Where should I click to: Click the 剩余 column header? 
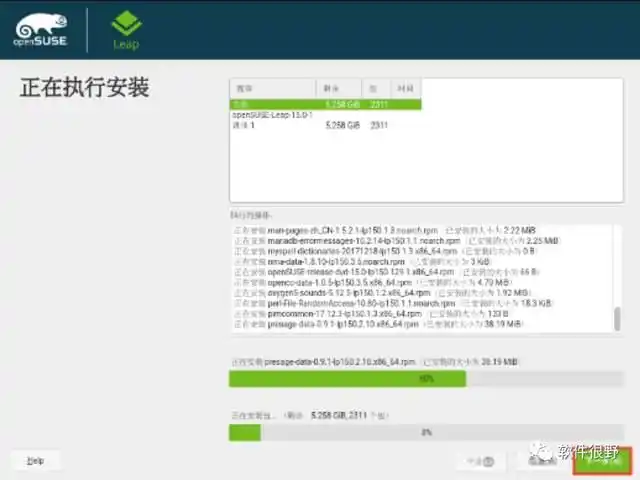(x=339, y=89)
